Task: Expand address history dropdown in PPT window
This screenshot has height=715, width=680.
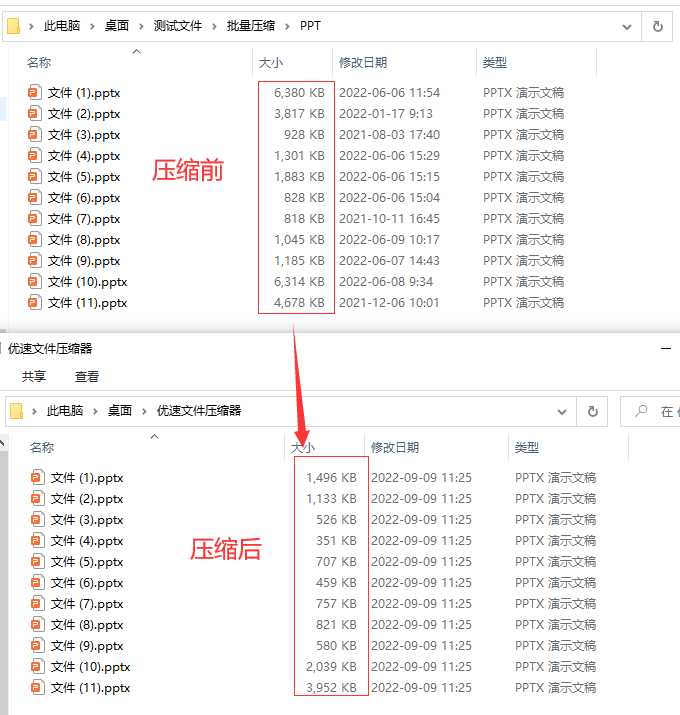Action: [627, 27]
